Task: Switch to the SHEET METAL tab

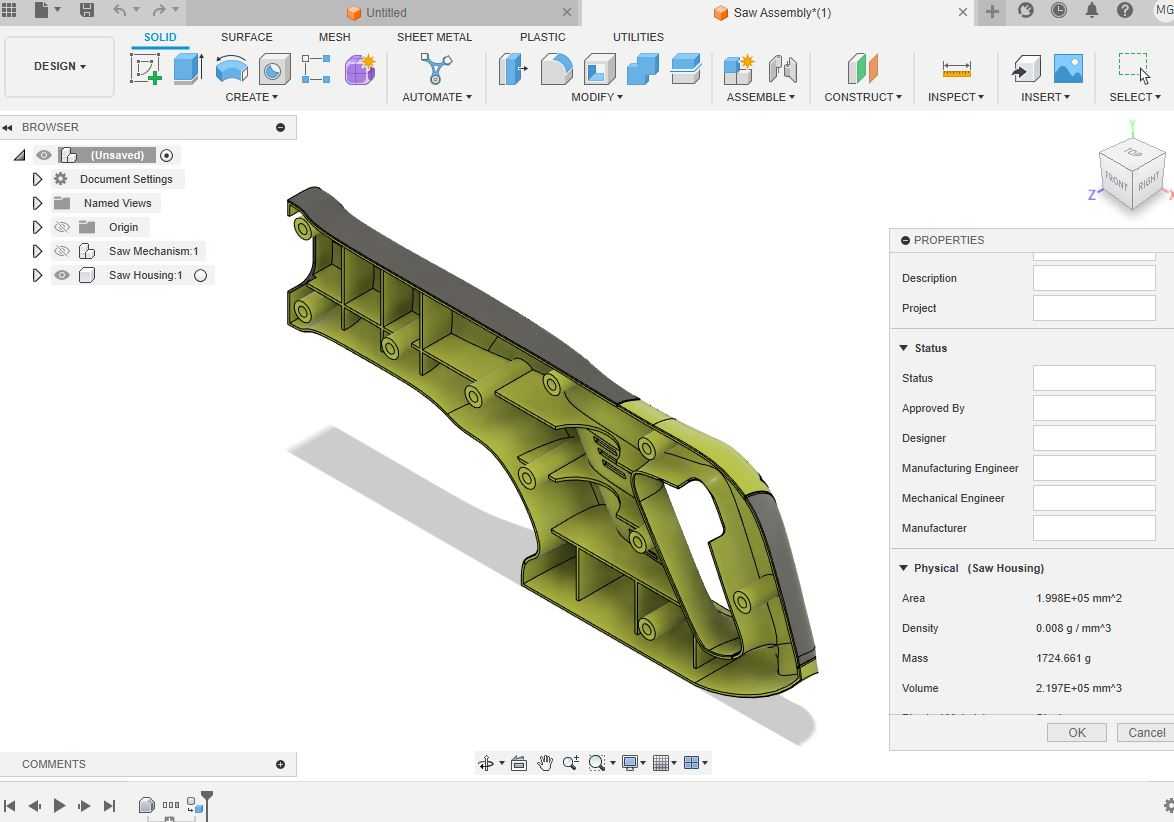Action: click(434, 37)
